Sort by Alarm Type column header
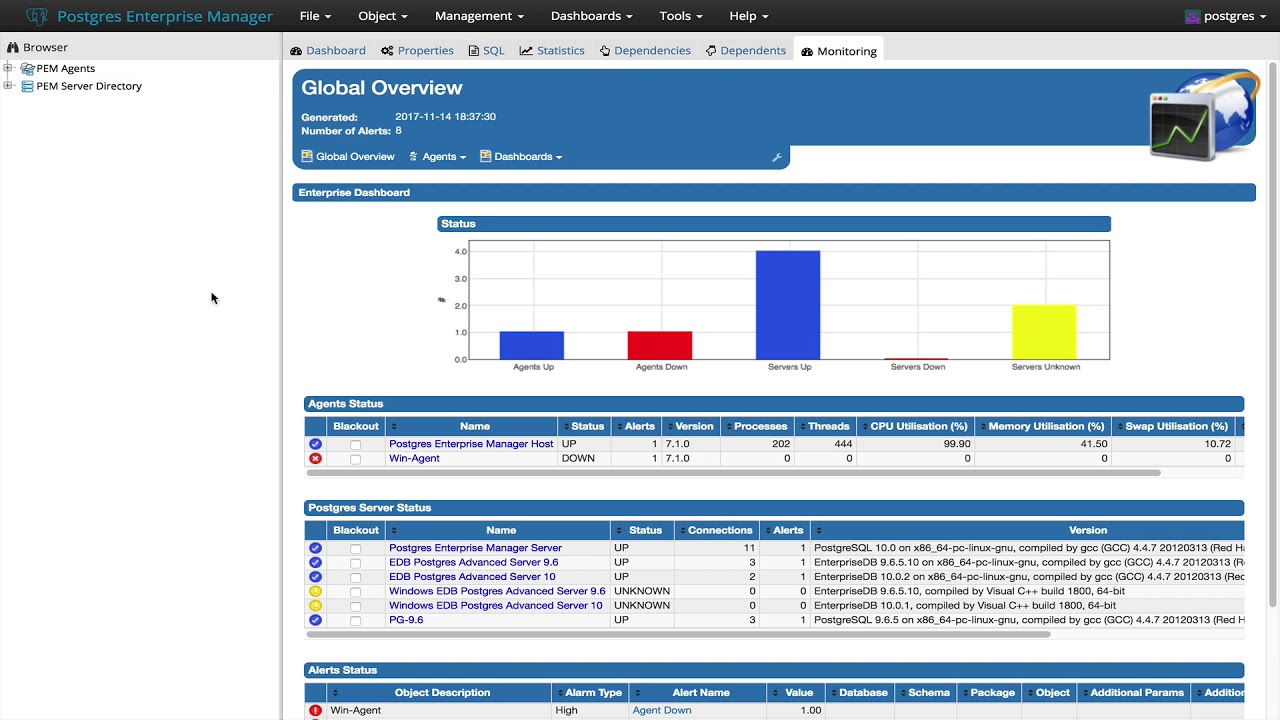1280x720 pixels. (590, 693)
